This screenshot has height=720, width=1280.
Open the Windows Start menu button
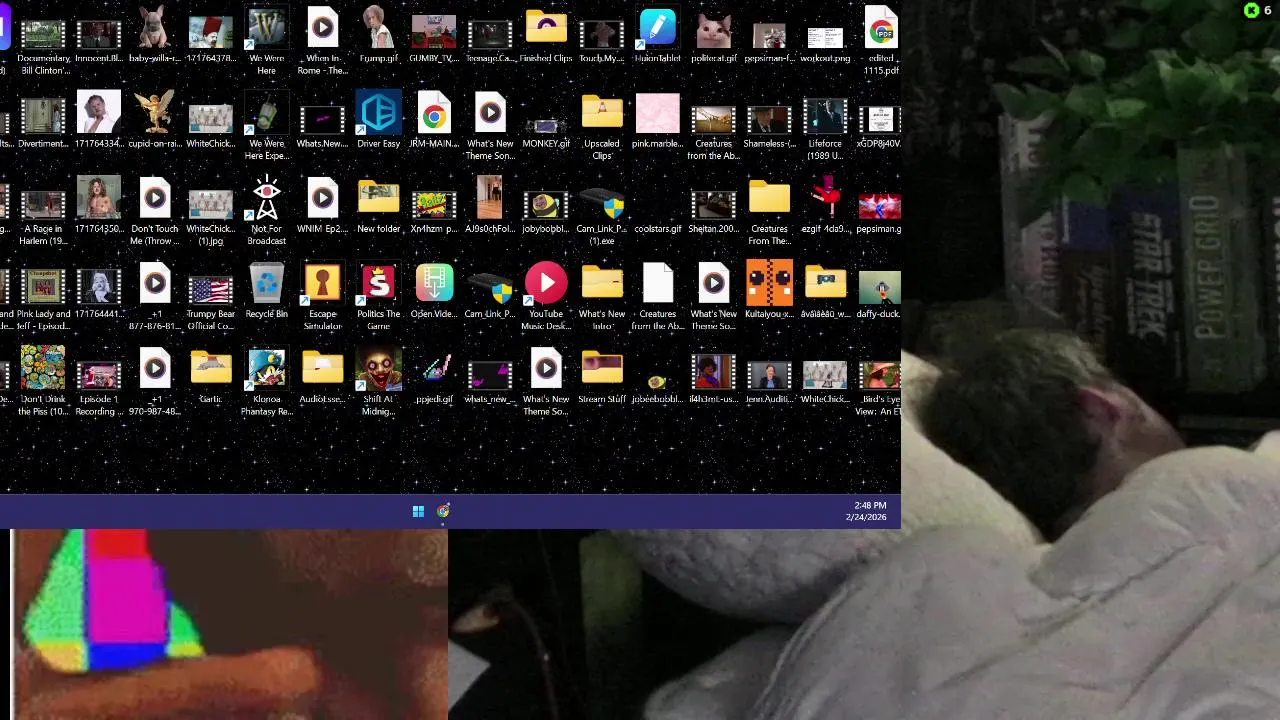pyautogui.click(x=418, y=512)
